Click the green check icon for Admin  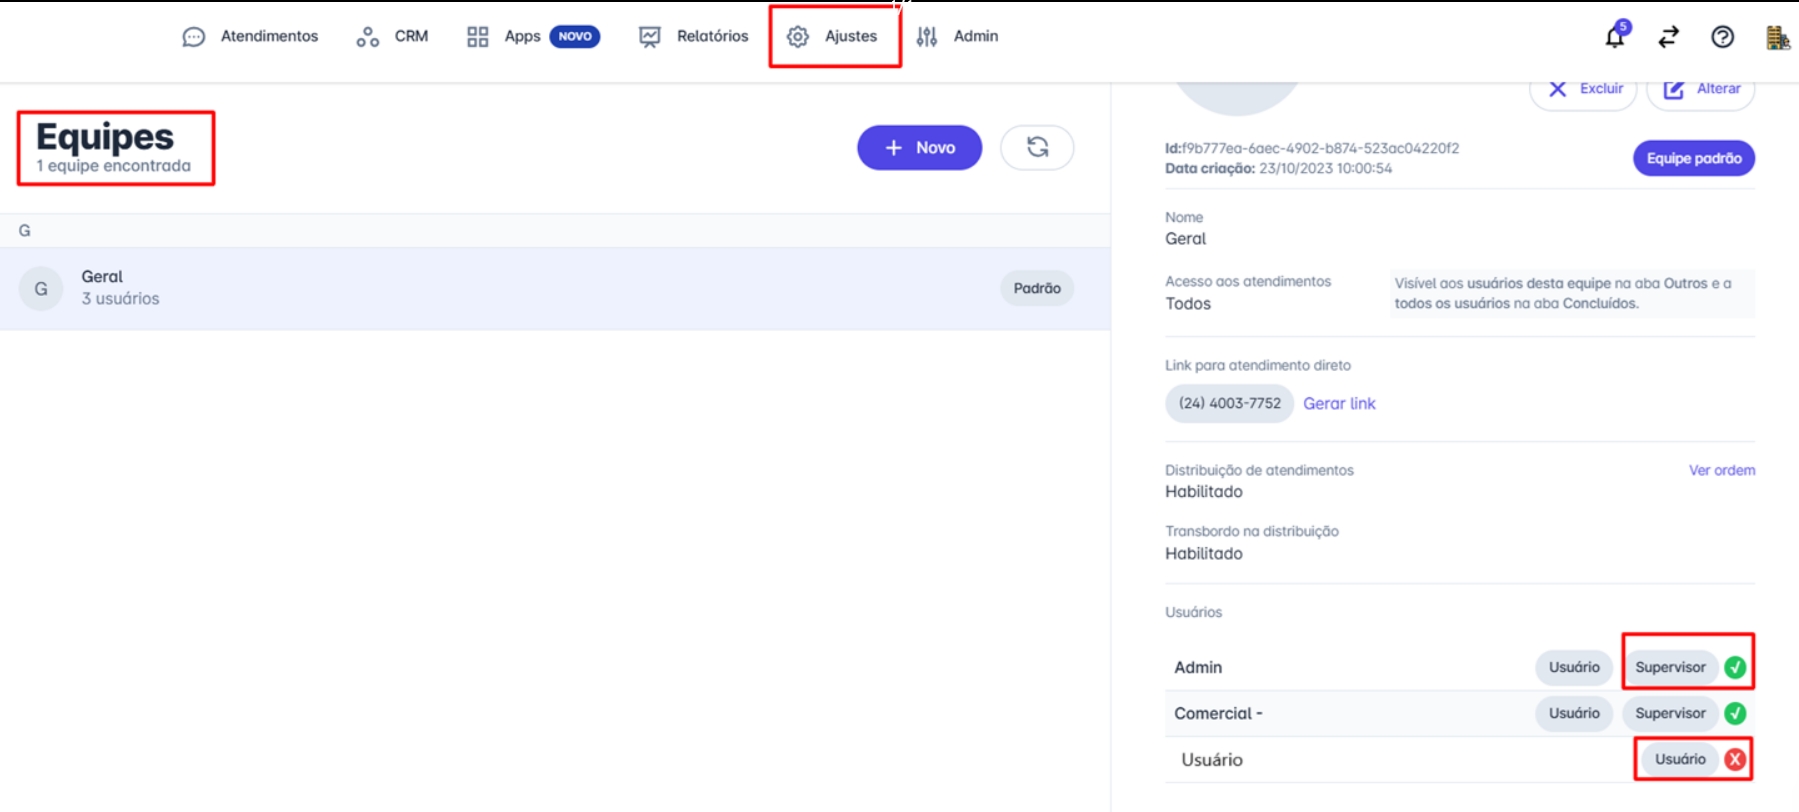1735,667
